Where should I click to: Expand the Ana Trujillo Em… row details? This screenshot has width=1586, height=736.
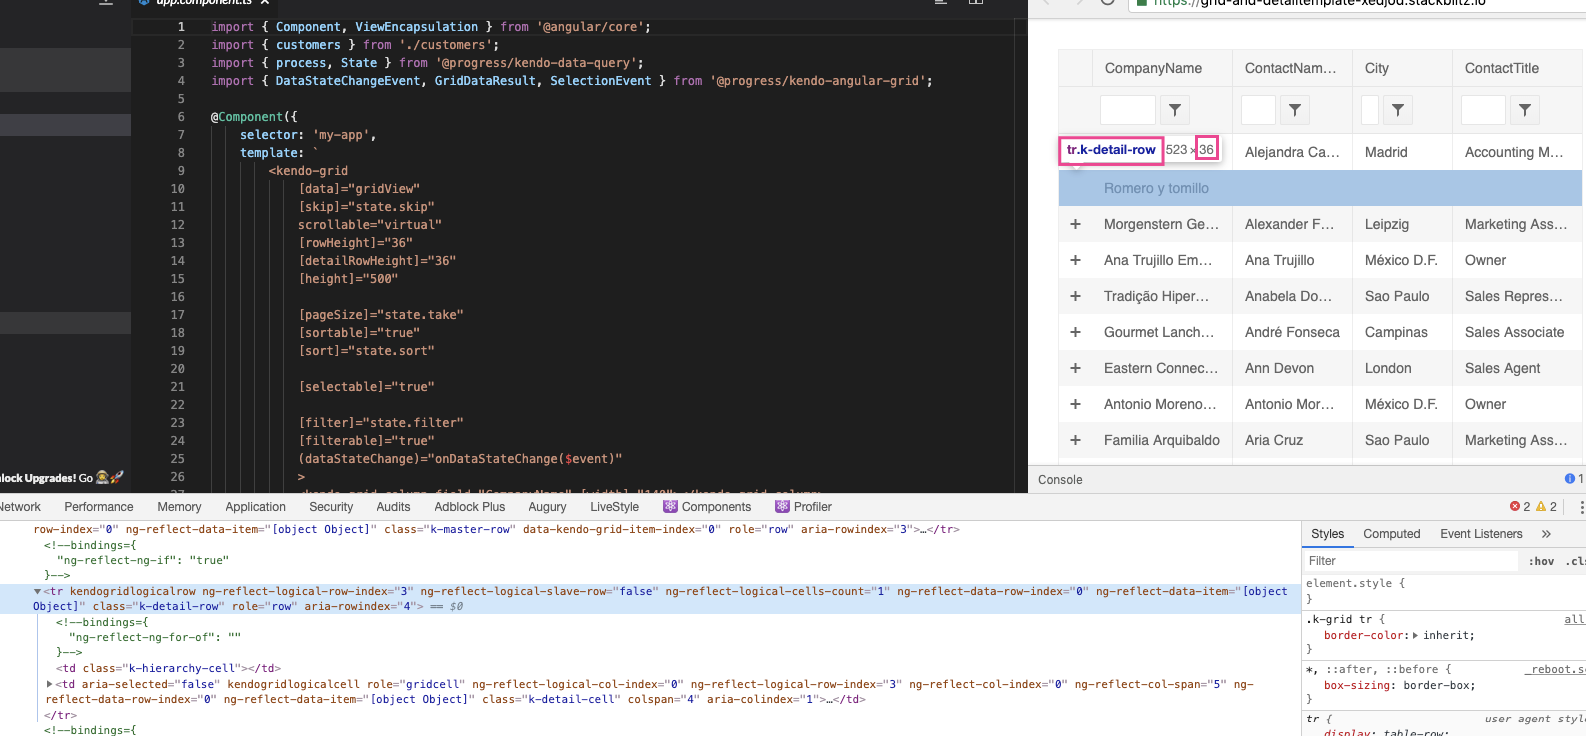tap(1076, 260)
